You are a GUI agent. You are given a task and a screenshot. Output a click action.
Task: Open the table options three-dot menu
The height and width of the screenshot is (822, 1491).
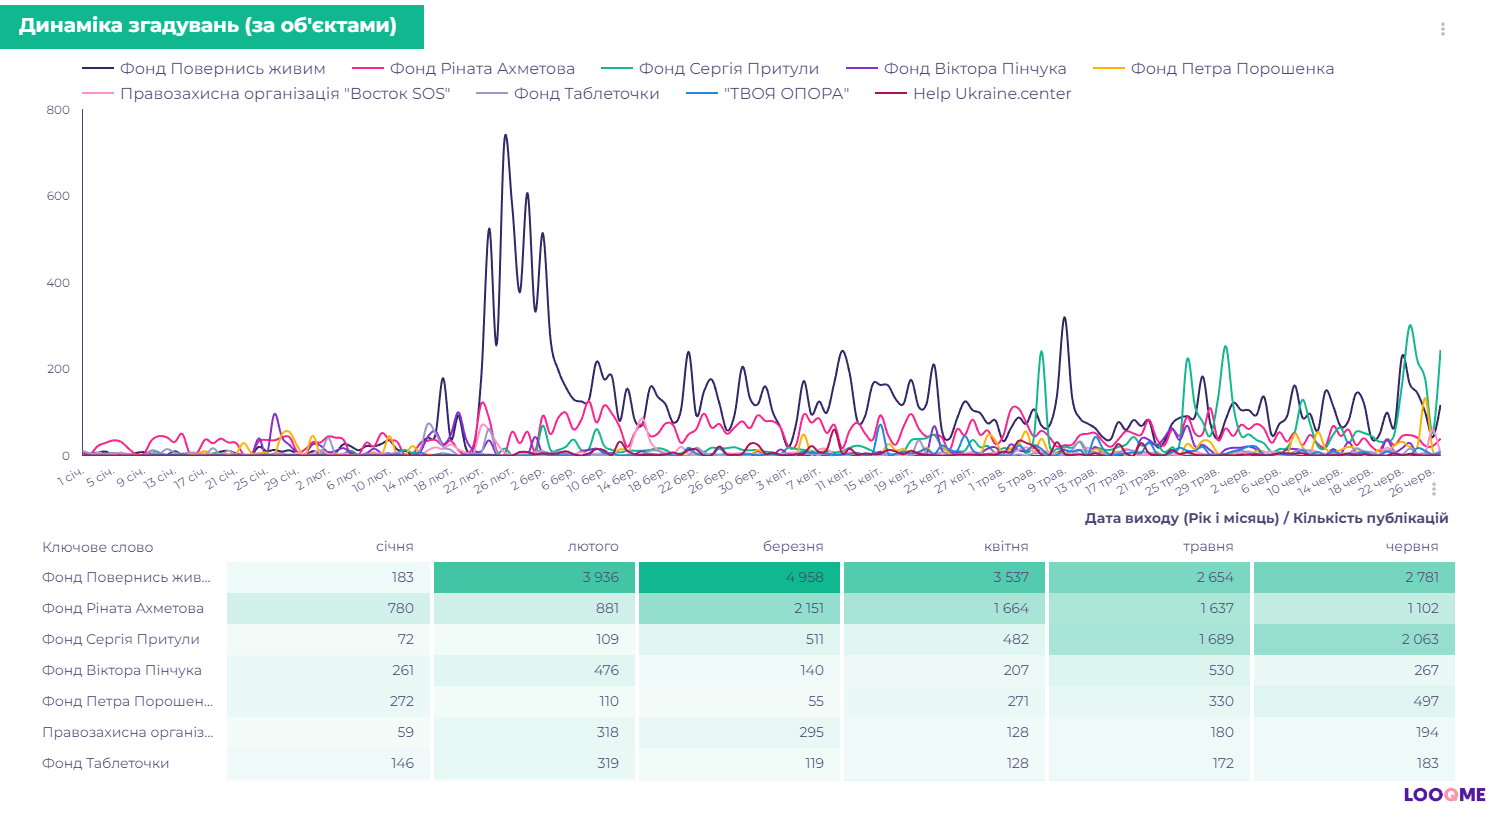pos(1434,489)
